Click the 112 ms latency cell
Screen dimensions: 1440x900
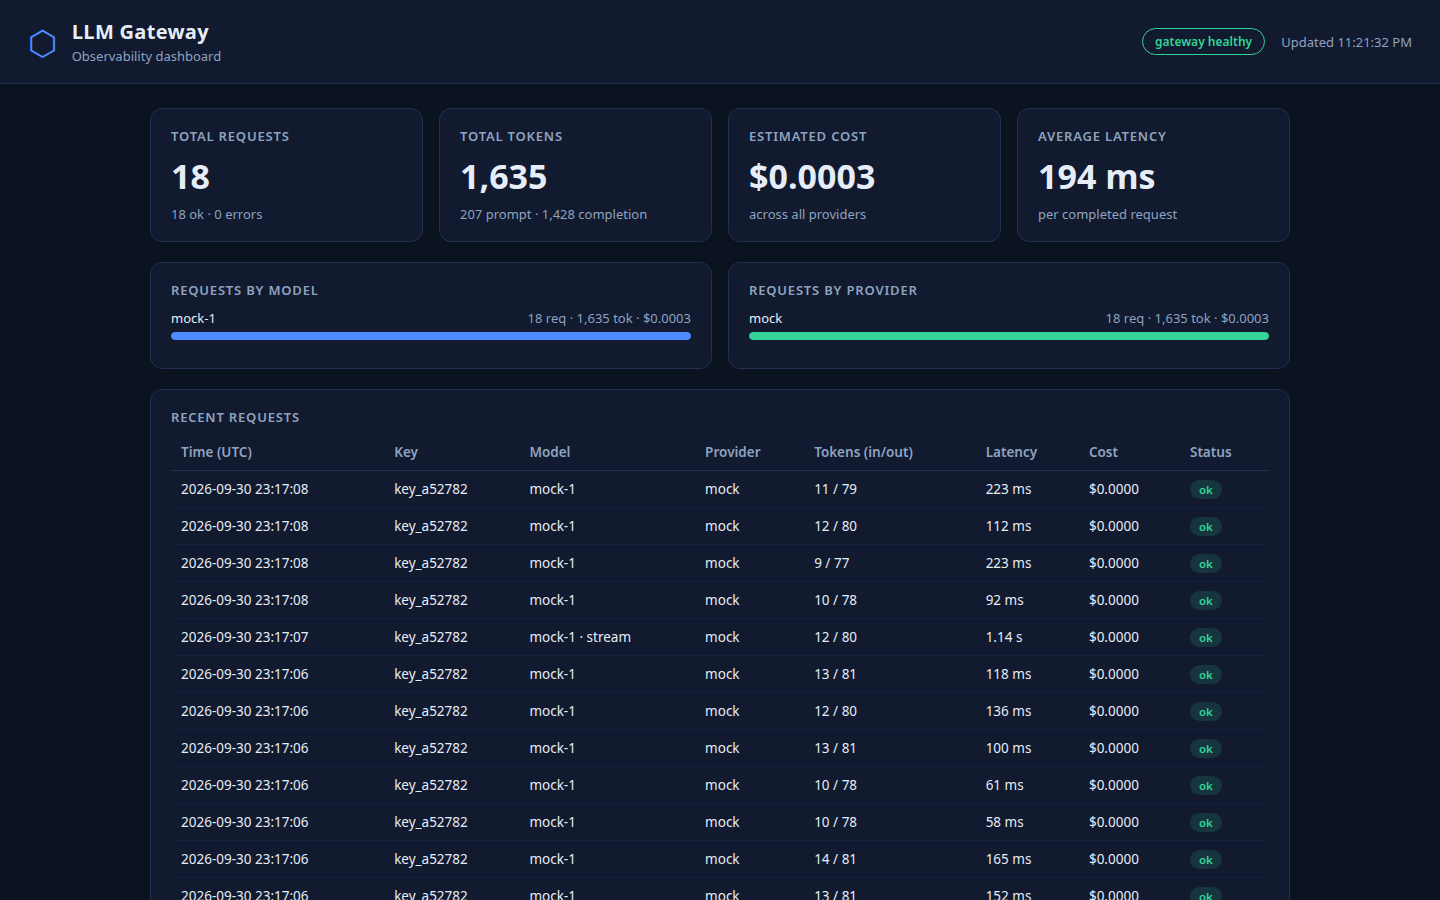[x=1008, y=526]
